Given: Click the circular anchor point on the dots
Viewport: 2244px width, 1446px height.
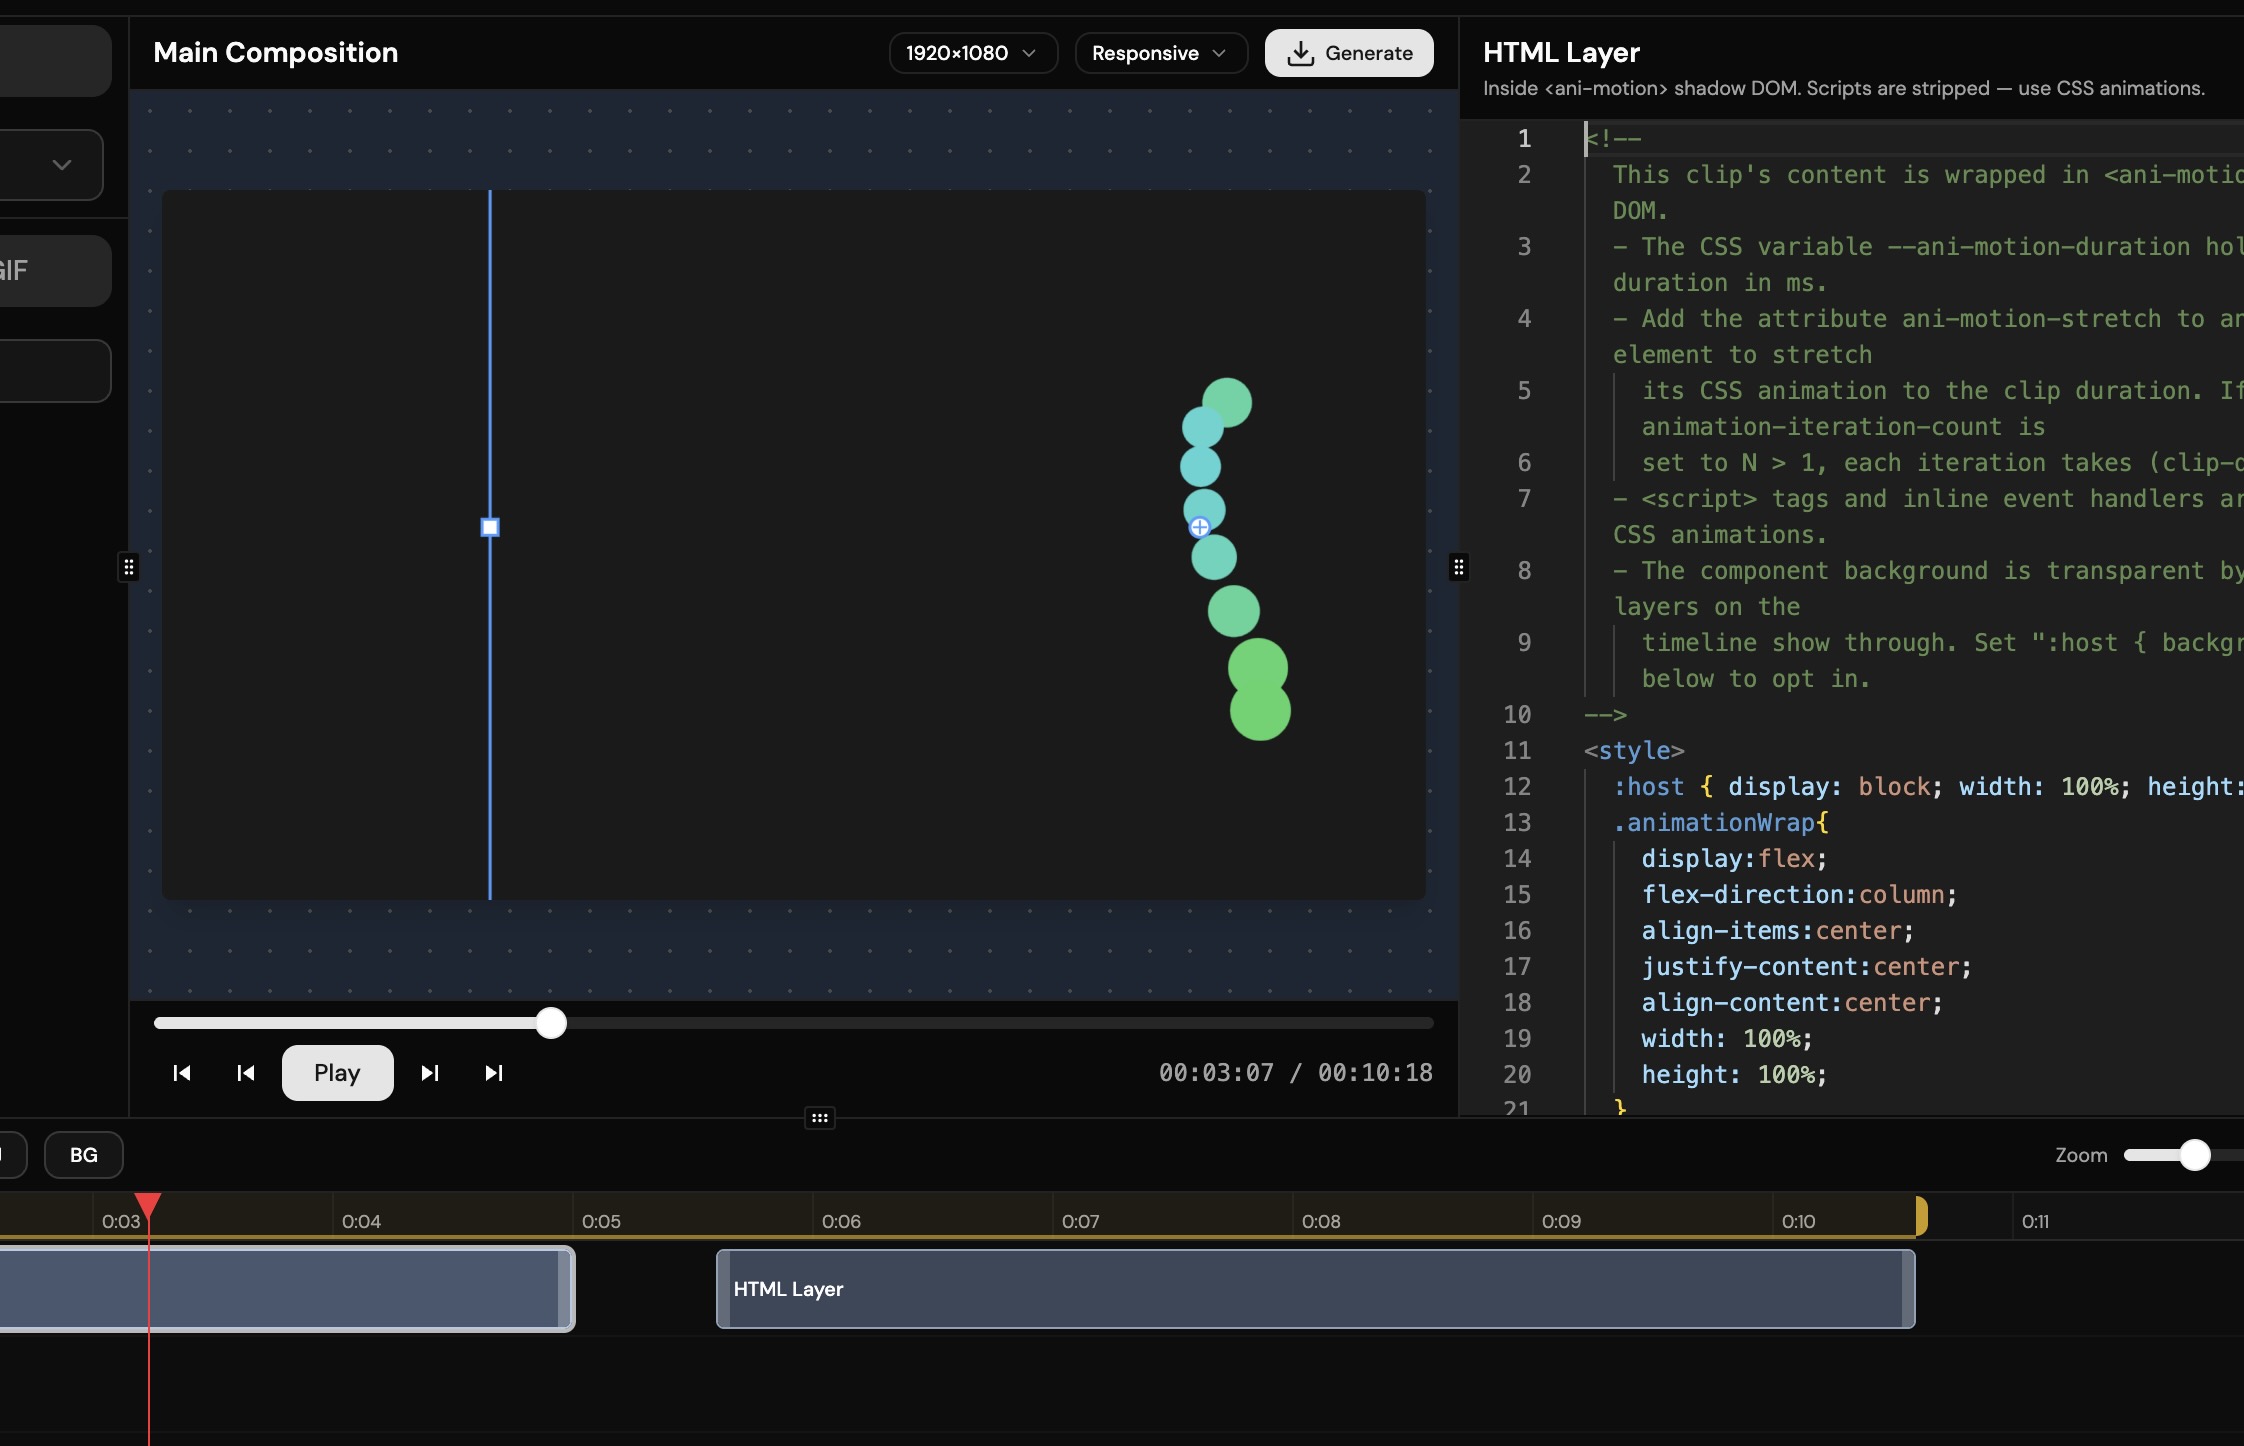Looking at the screenshot, I should [x=1200, y=527].
